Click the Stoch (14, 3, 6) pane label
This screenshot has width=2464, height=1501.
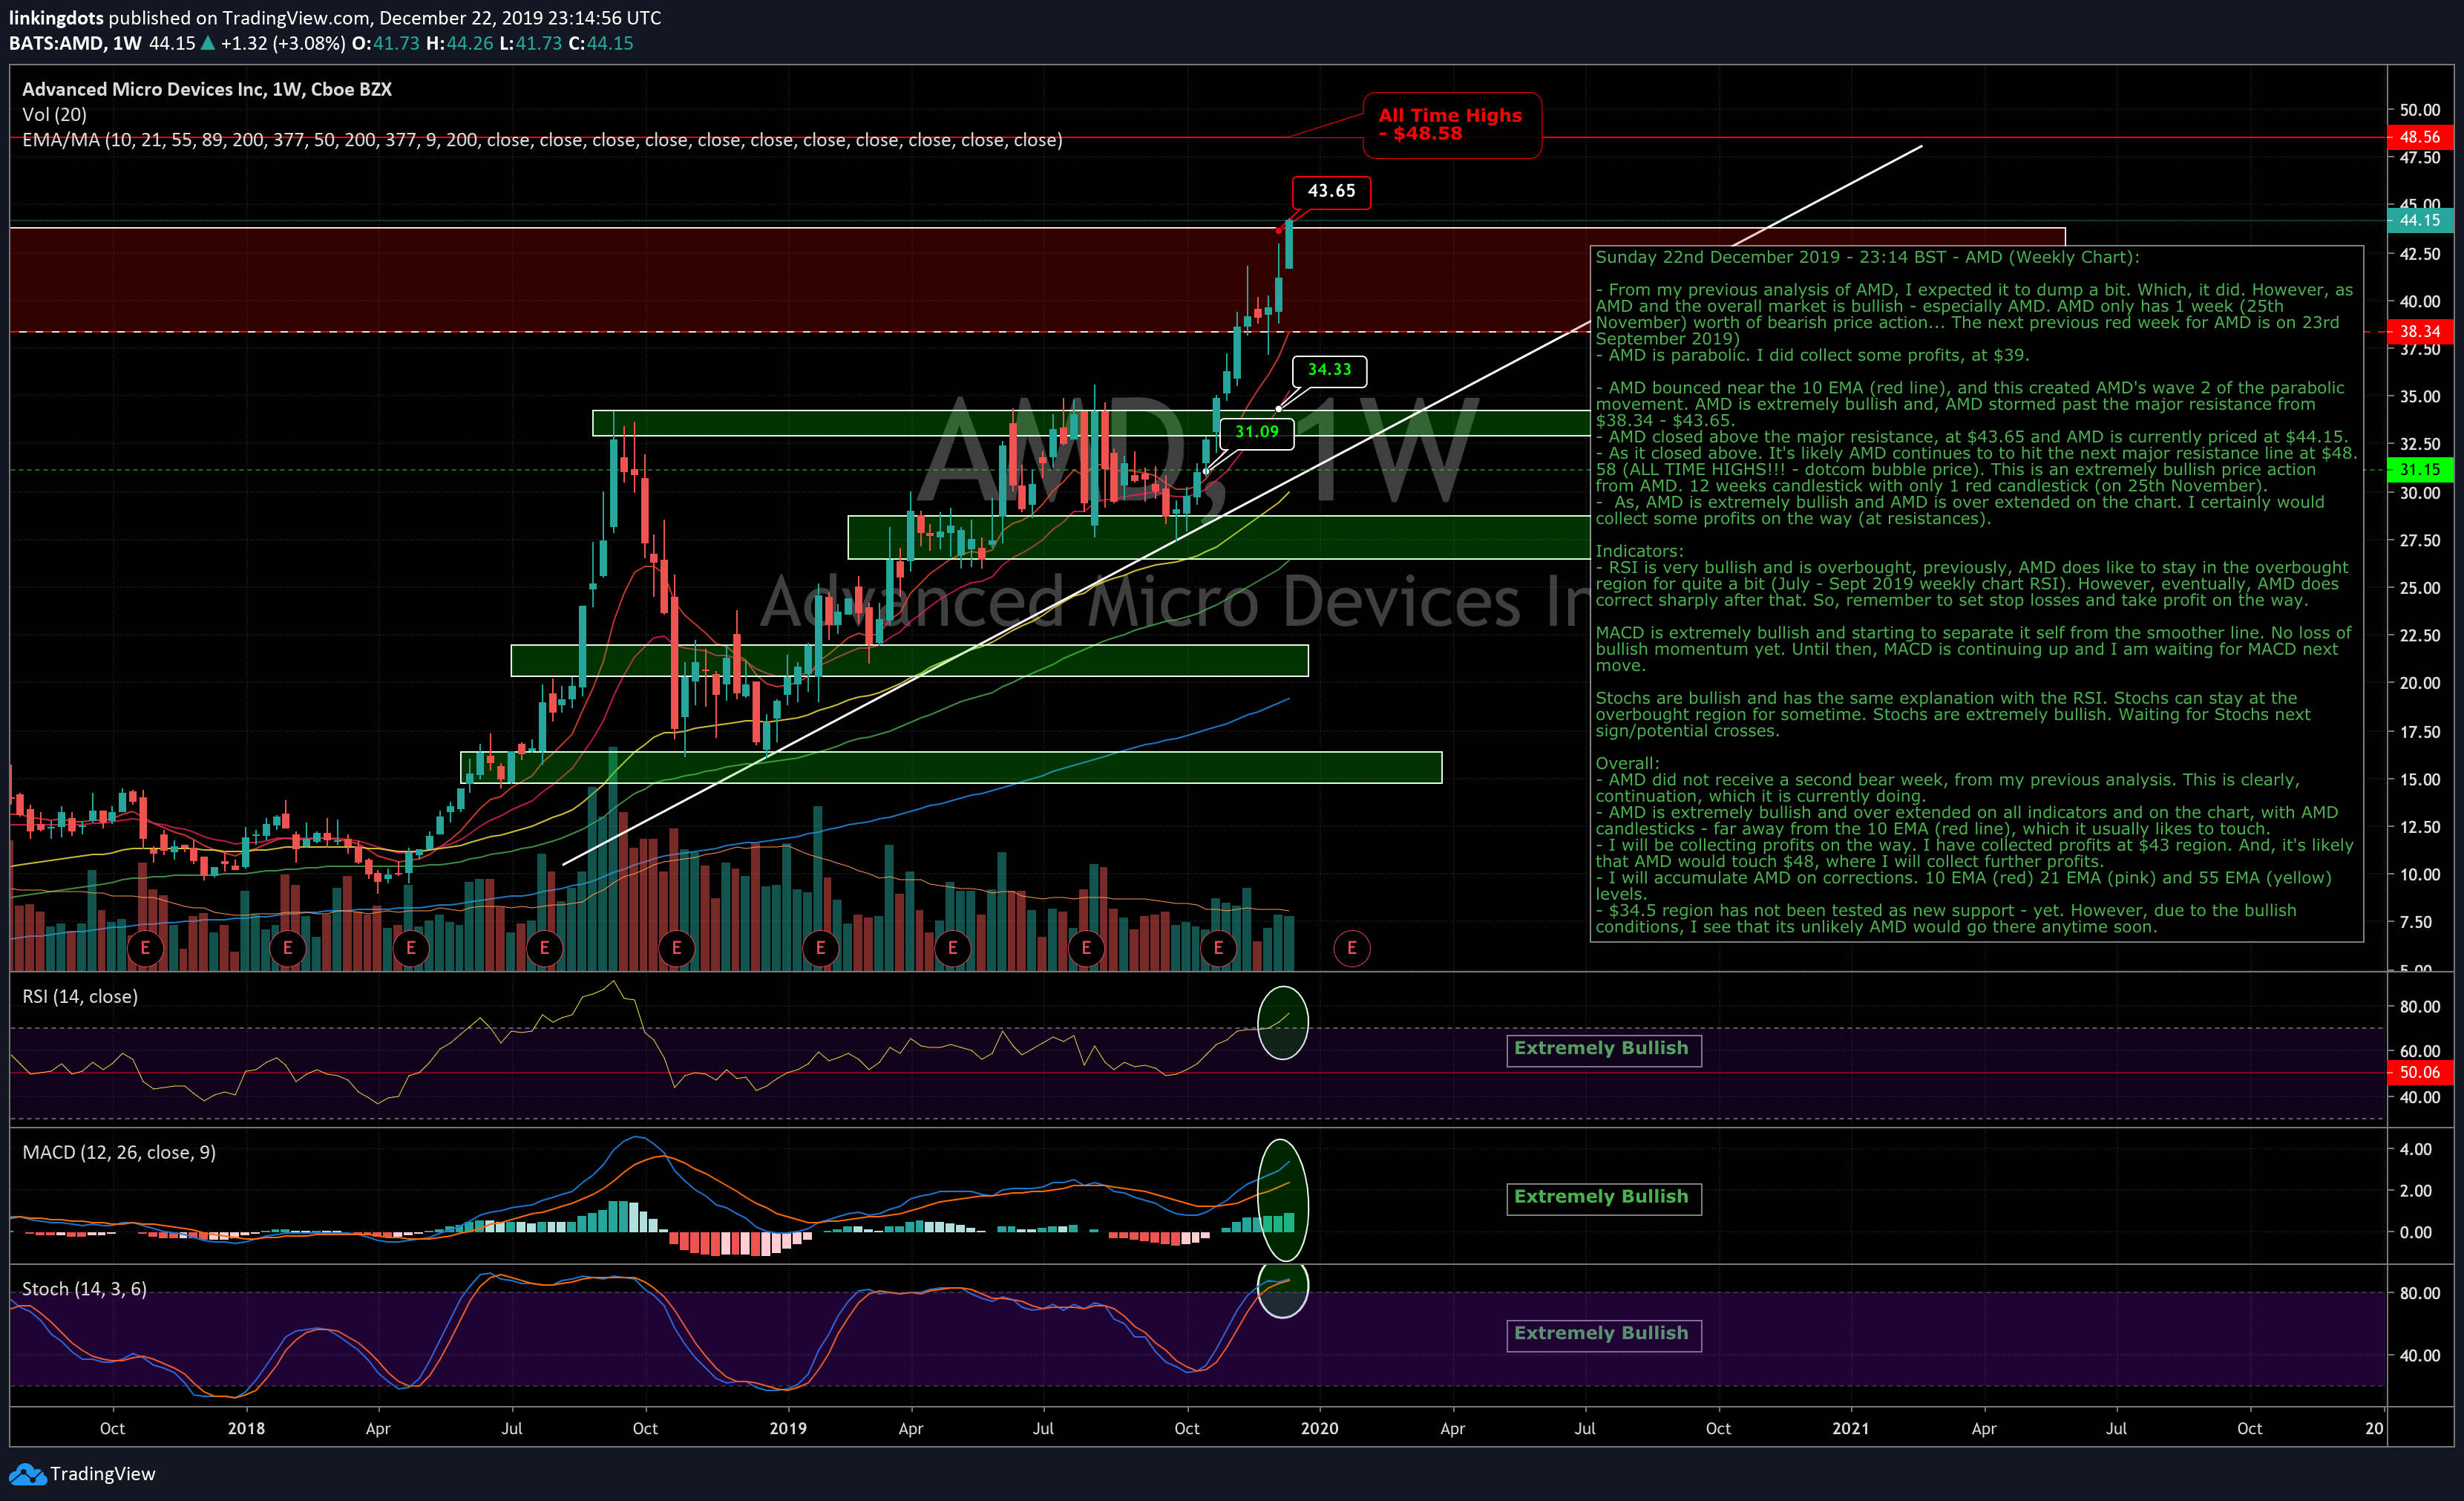[84, 1289]
